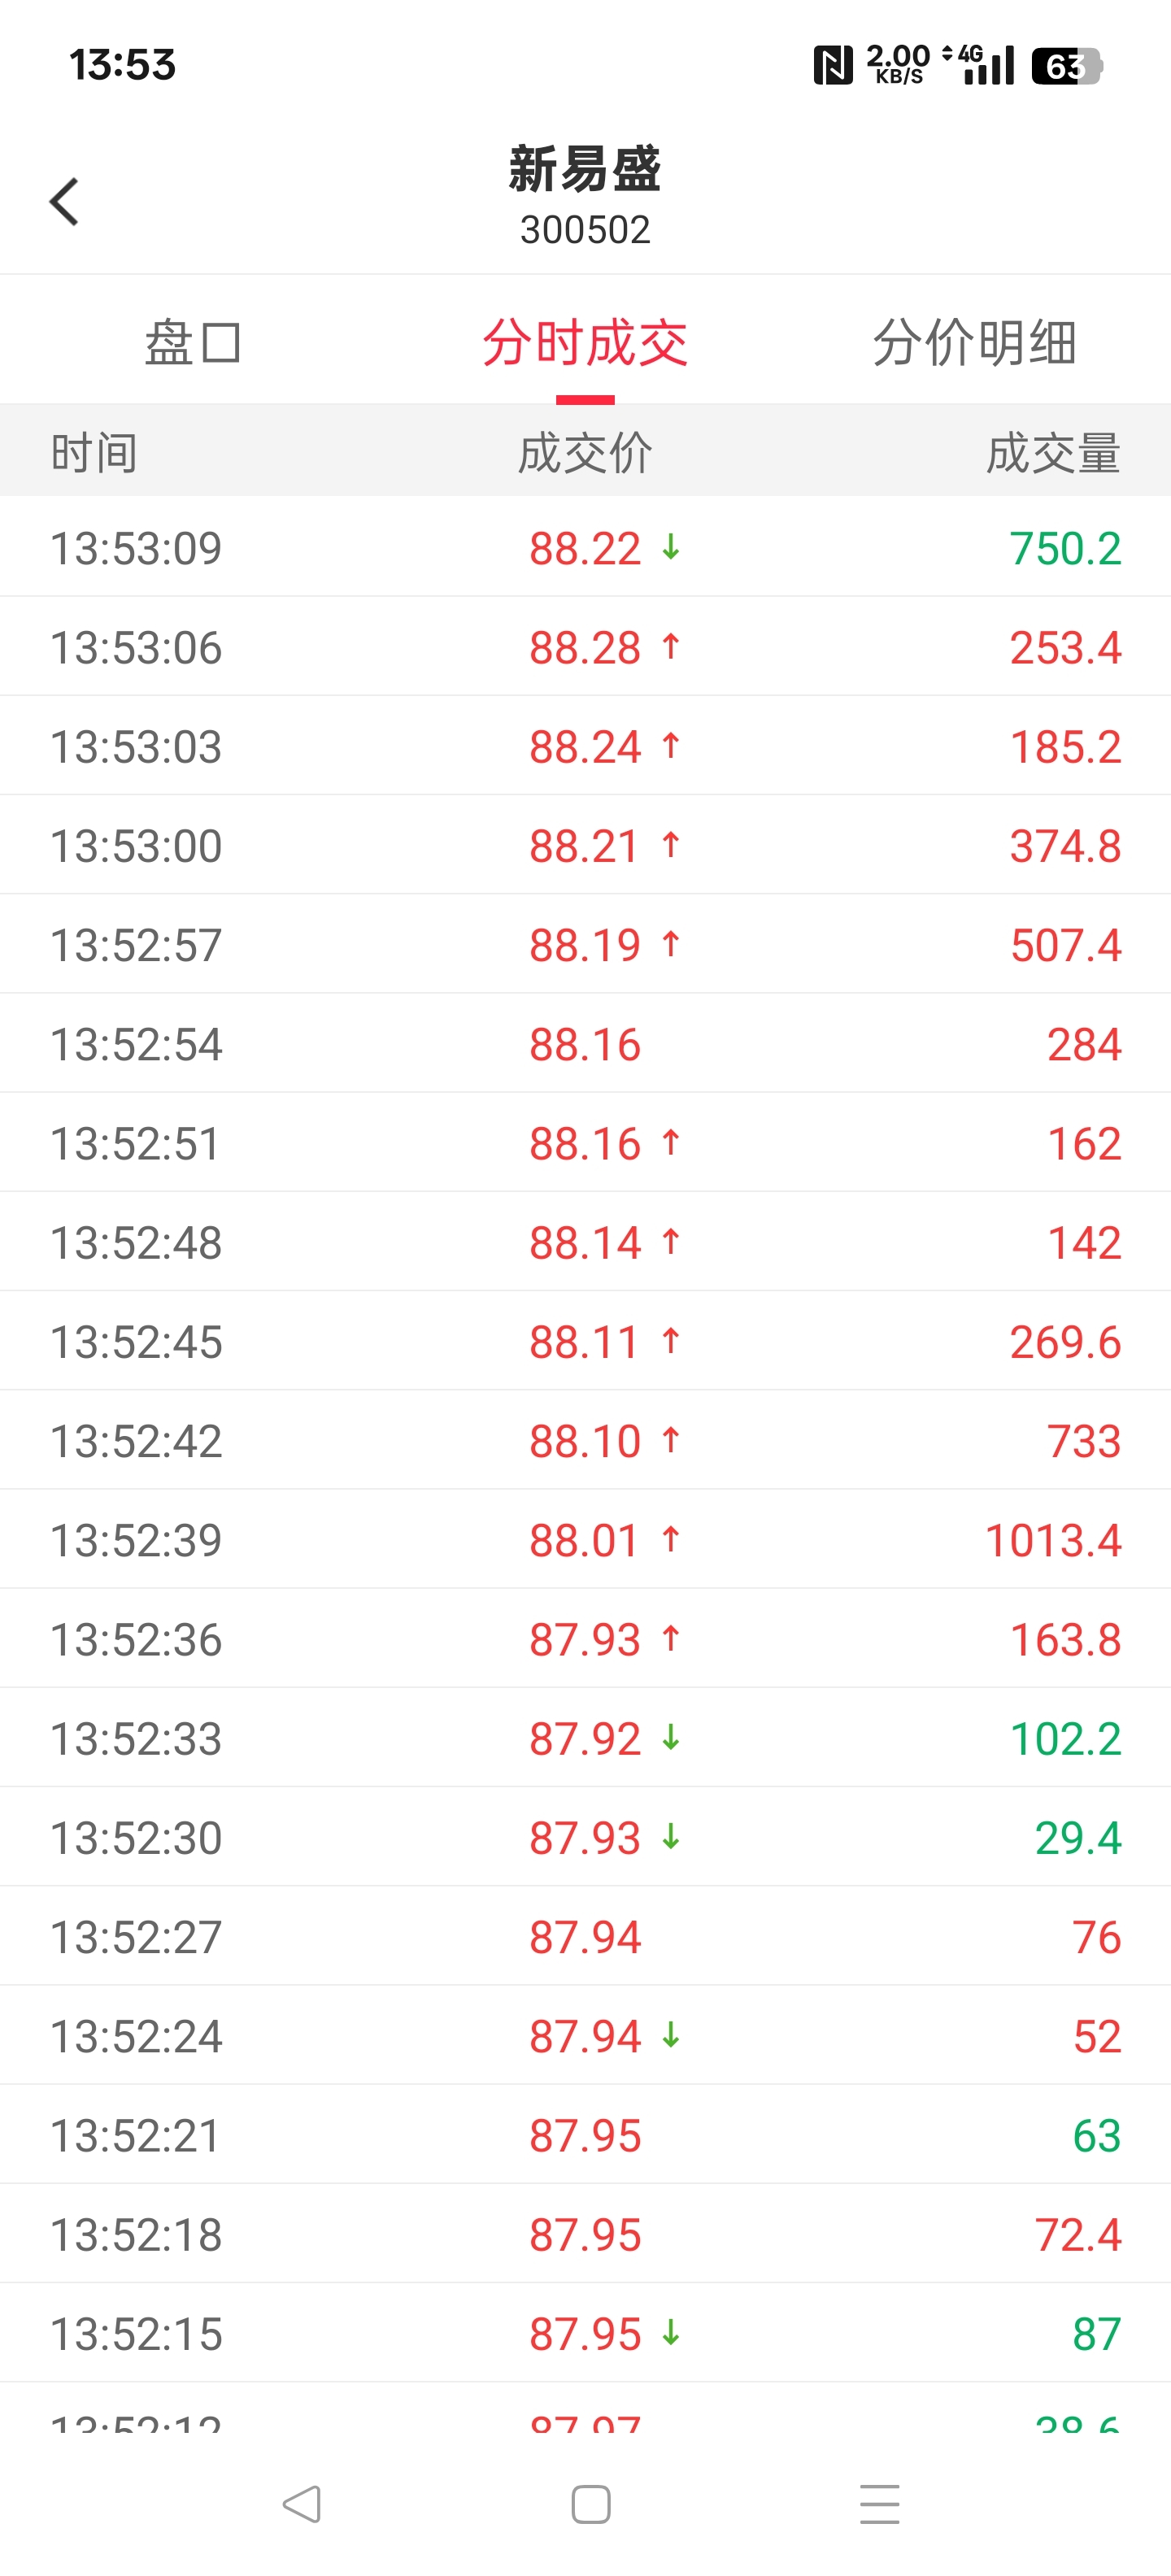Tap the green down arrow at 88.22
This screenshot has width=1171, height=2576.
(671, 547)
